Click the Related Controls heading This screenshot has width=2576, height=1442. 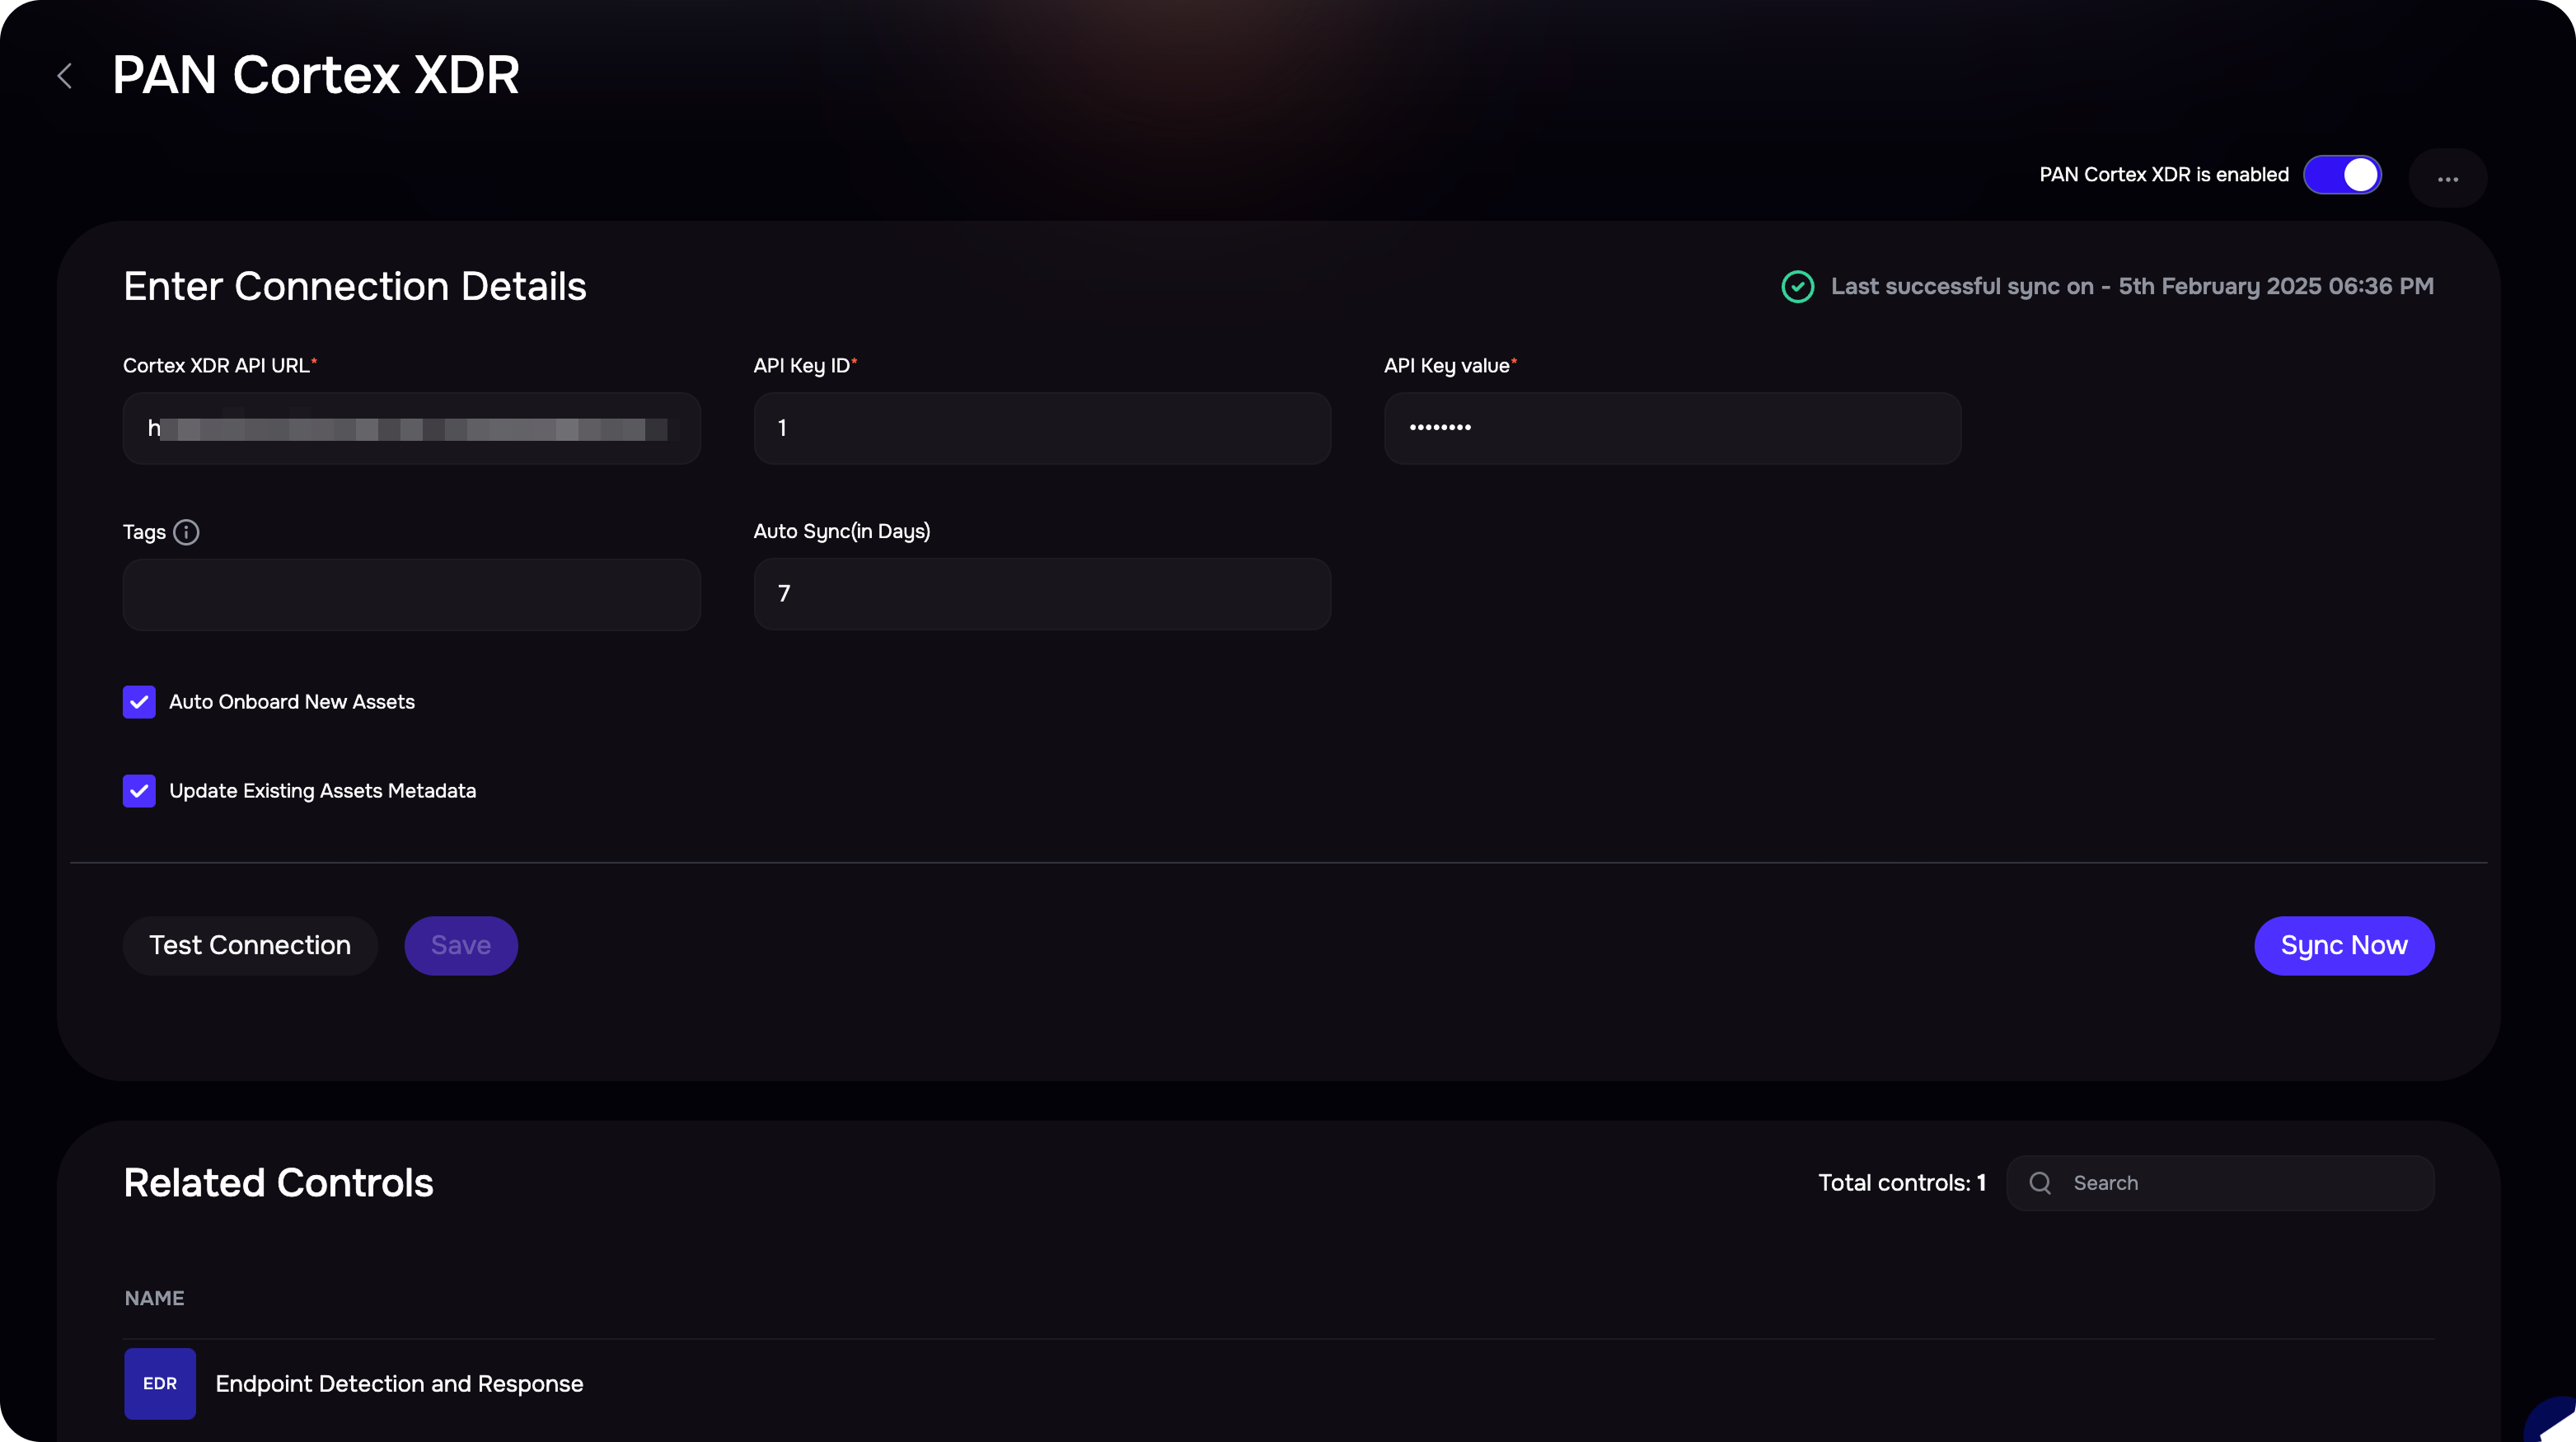278,1183
